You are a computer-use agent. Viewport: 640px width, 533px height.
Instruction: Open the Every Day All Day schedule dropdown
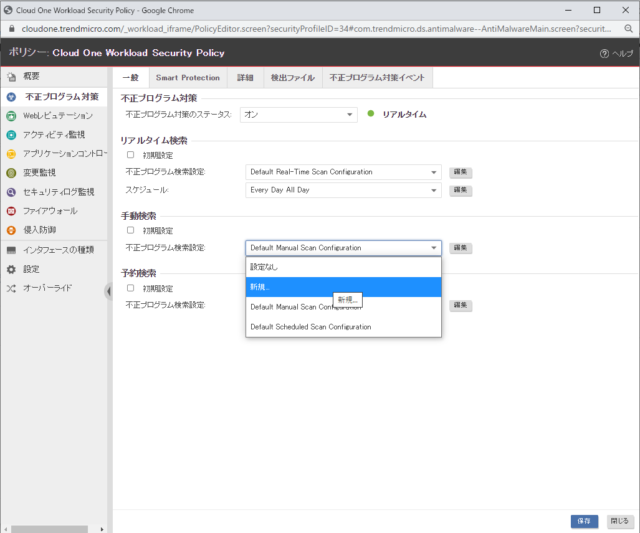(343, 190)
